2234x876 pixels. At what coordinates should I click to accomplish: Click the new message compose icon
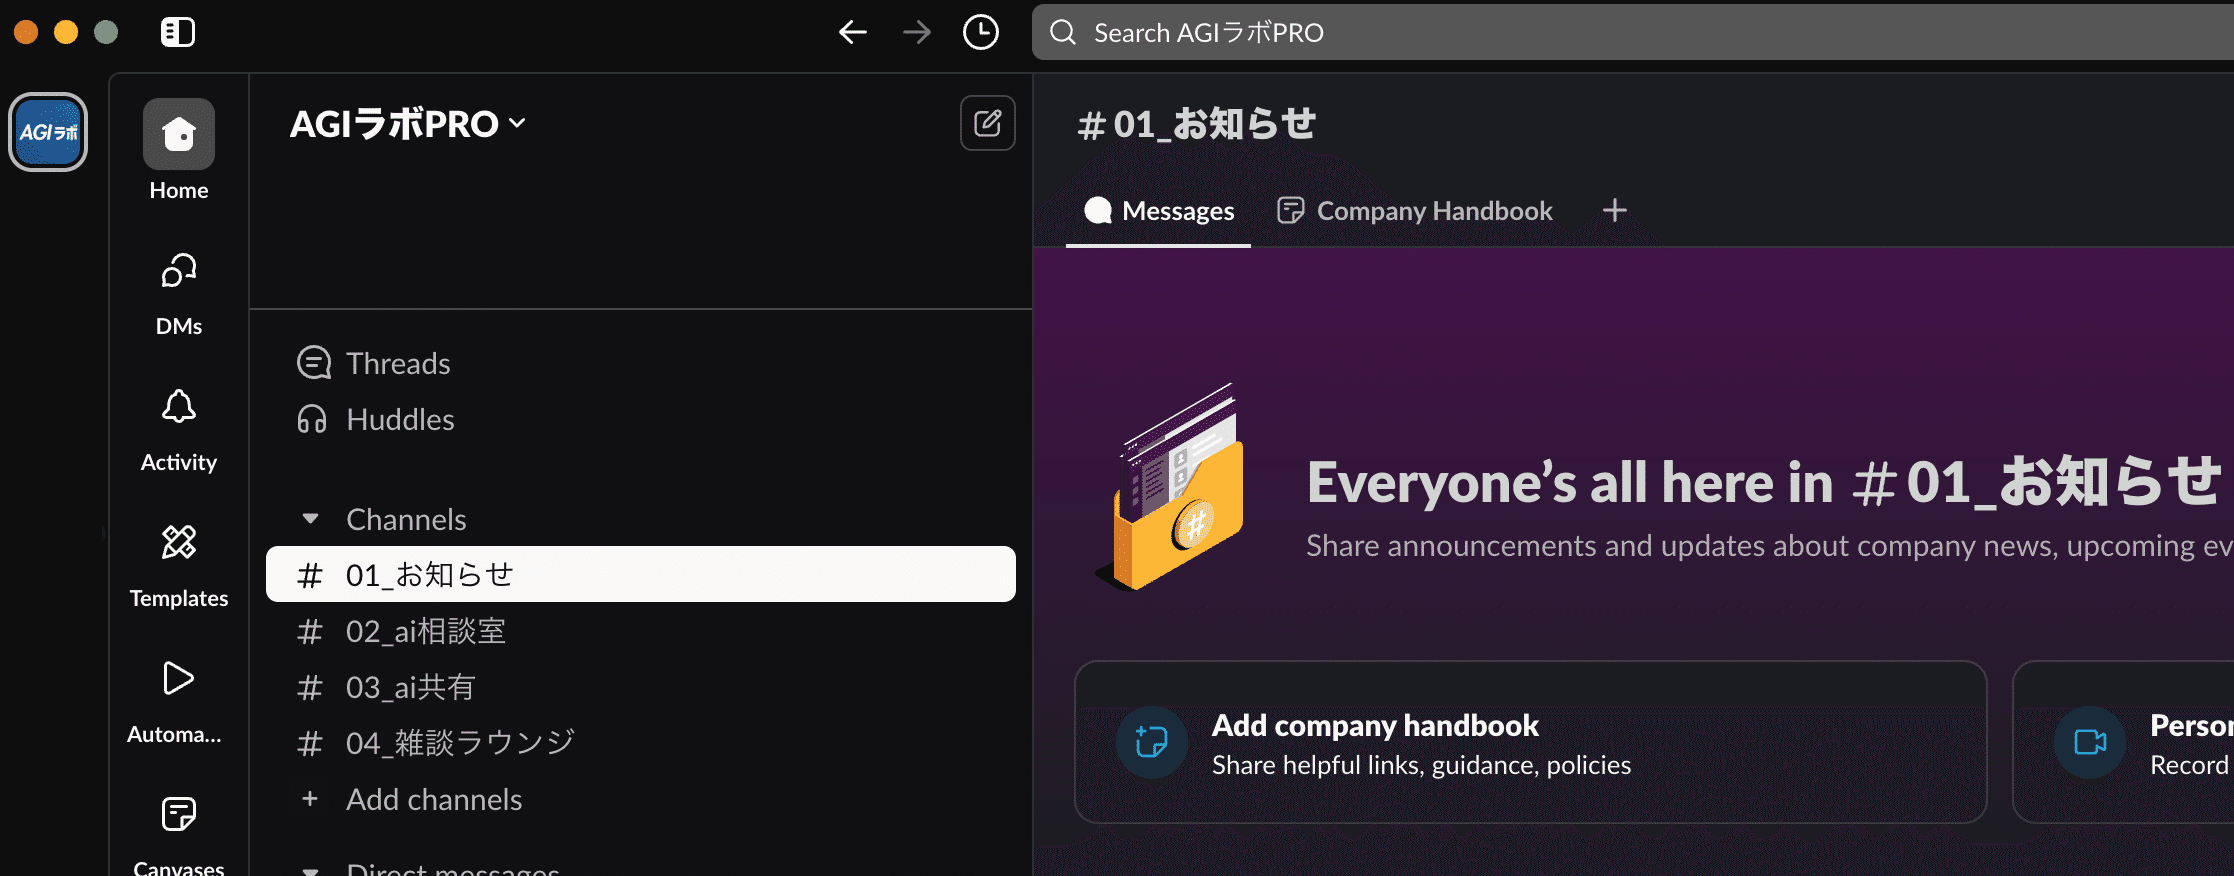(987, 123)
